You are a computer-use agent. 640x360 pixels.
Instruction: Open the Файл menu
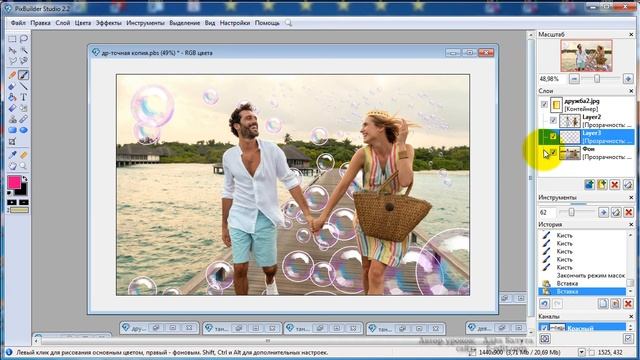click(18, 23)
